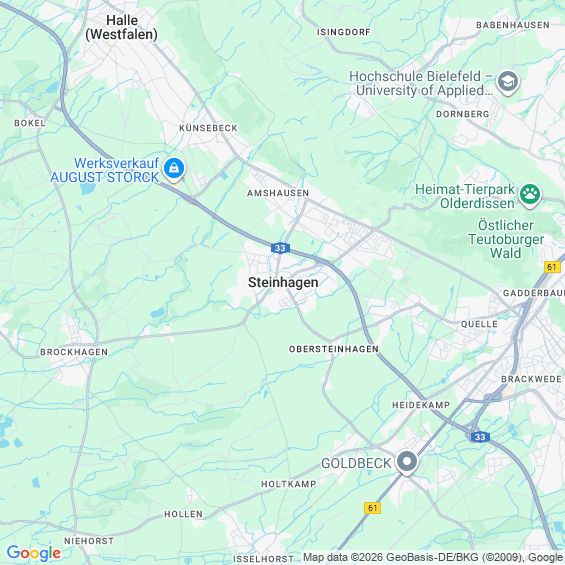Click the yellow 61 shield south of GOLDBECK

click(372, 508)
